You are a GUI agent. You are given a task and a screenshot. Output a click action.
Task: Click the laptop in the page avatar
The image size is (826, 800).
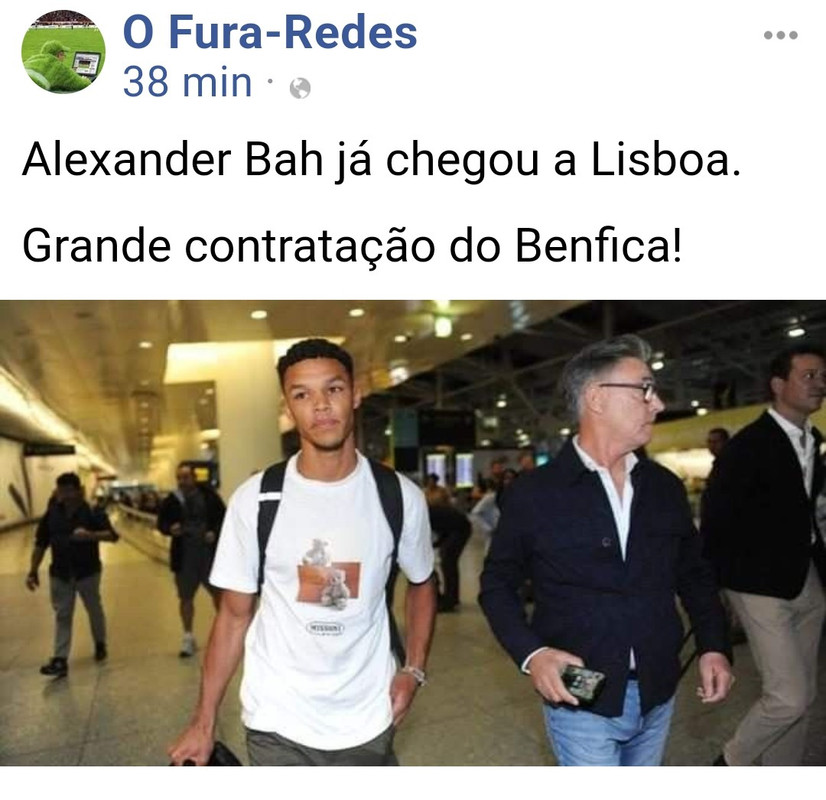(x=86, y=64)
